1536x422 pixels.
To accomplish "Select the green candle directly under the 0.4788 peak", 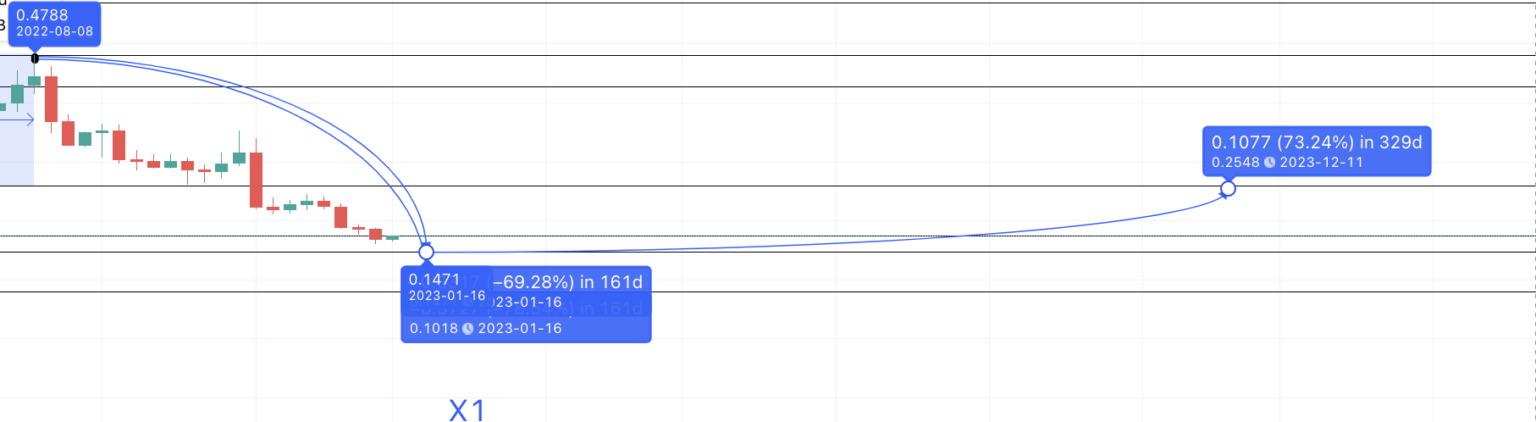I will tap(34, 79).
